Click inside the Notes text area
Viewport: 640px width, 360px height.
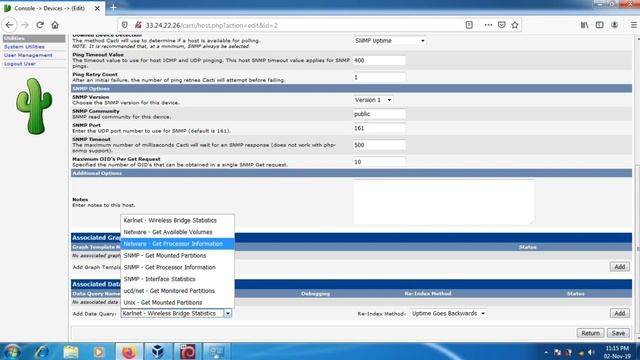(444, 202)
